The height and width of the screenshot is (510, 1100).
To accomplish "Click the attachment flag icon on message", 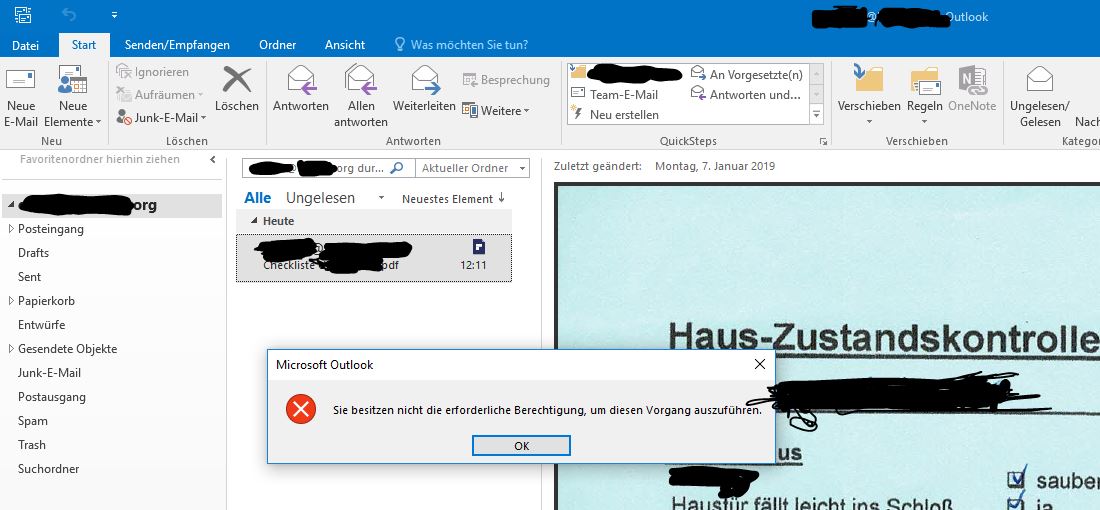I will (478, 246).
